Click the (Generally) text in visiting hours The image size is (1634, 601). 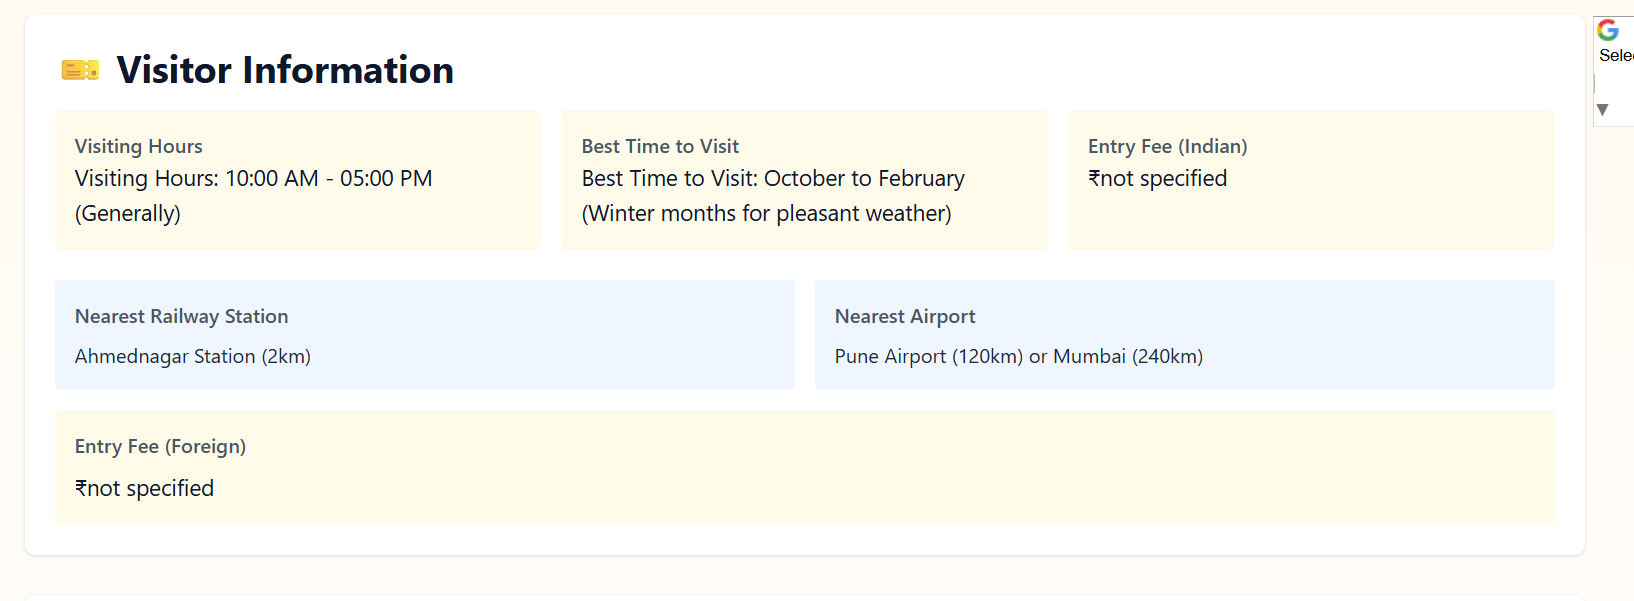pyautogui.click(x=128, y=214)
